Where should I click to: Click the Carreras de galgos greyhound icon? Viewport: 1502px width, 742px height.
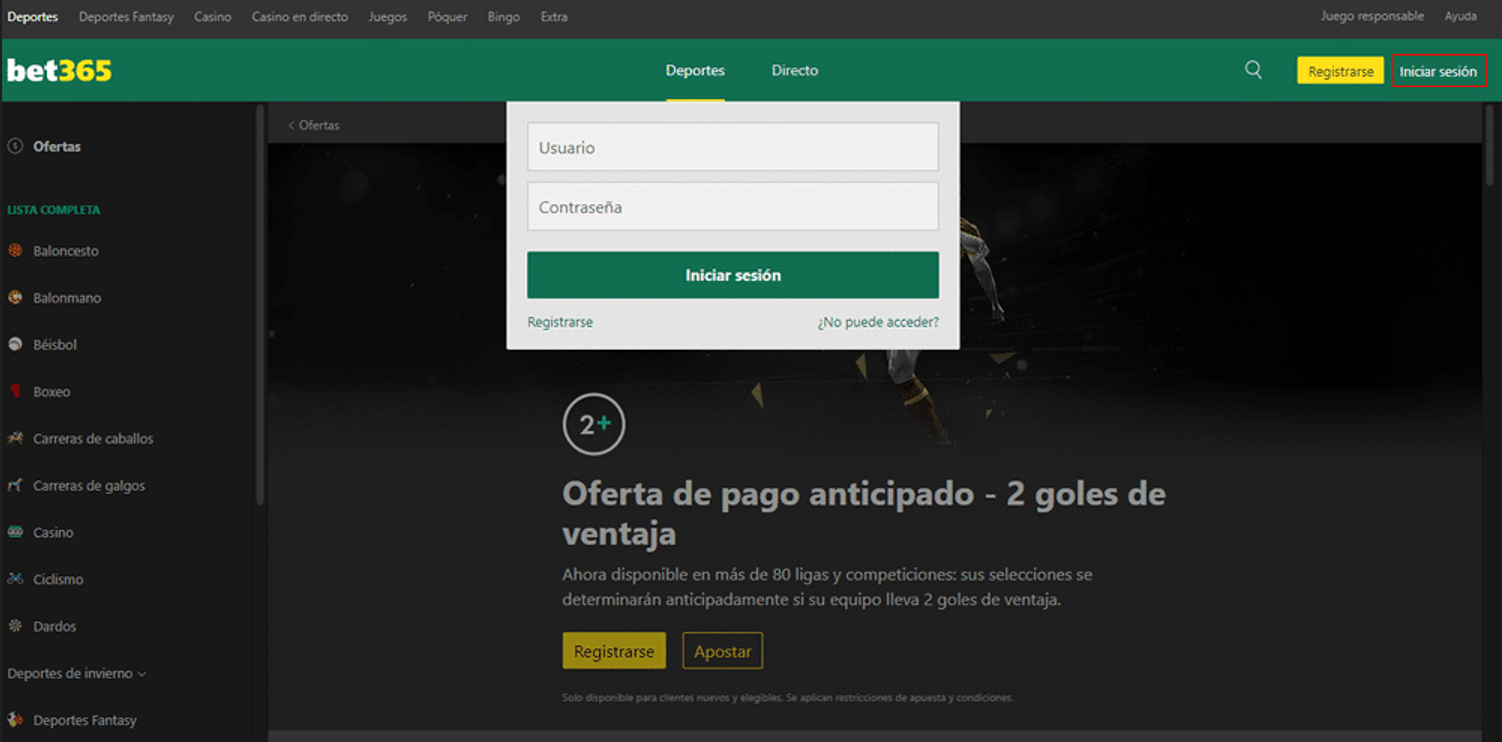click(x=15, y=485)
